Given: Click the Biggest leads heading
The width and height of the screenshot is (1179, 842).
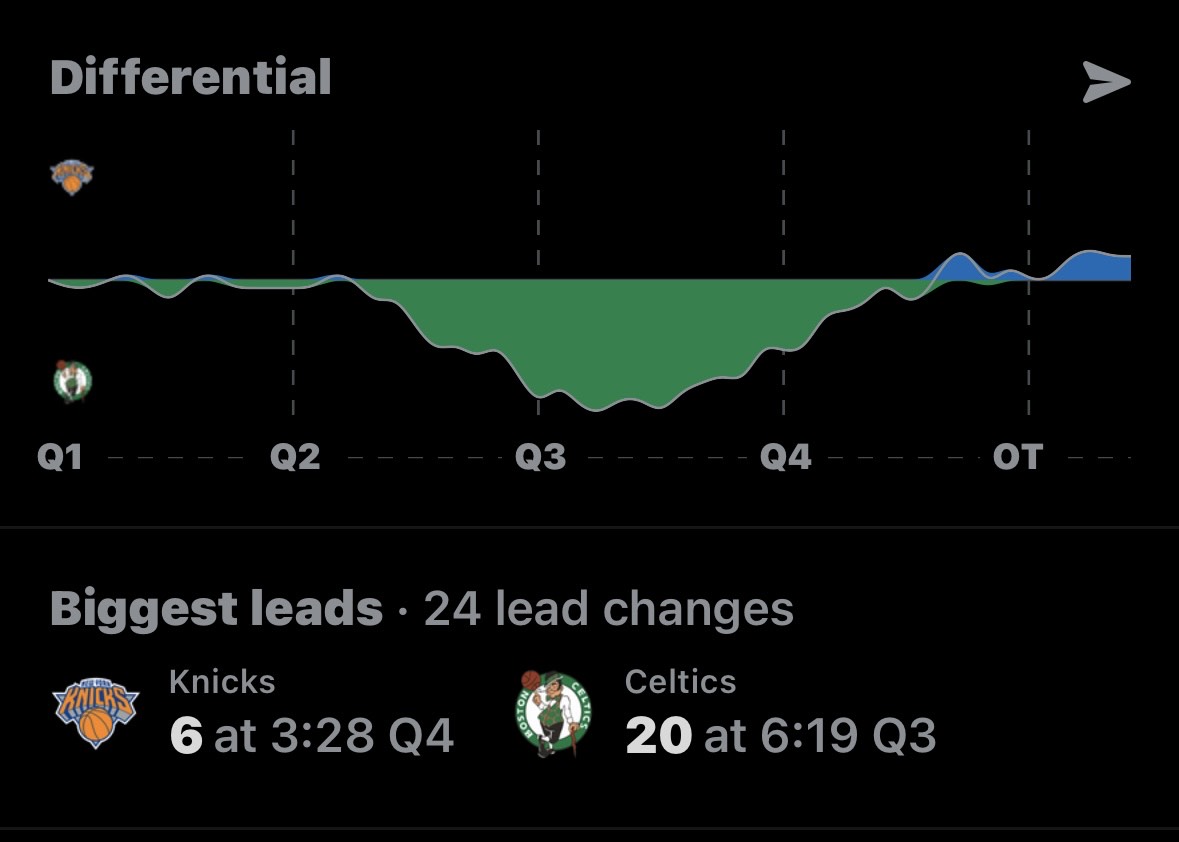Looking at the screenshot, I should pos(217,609).
